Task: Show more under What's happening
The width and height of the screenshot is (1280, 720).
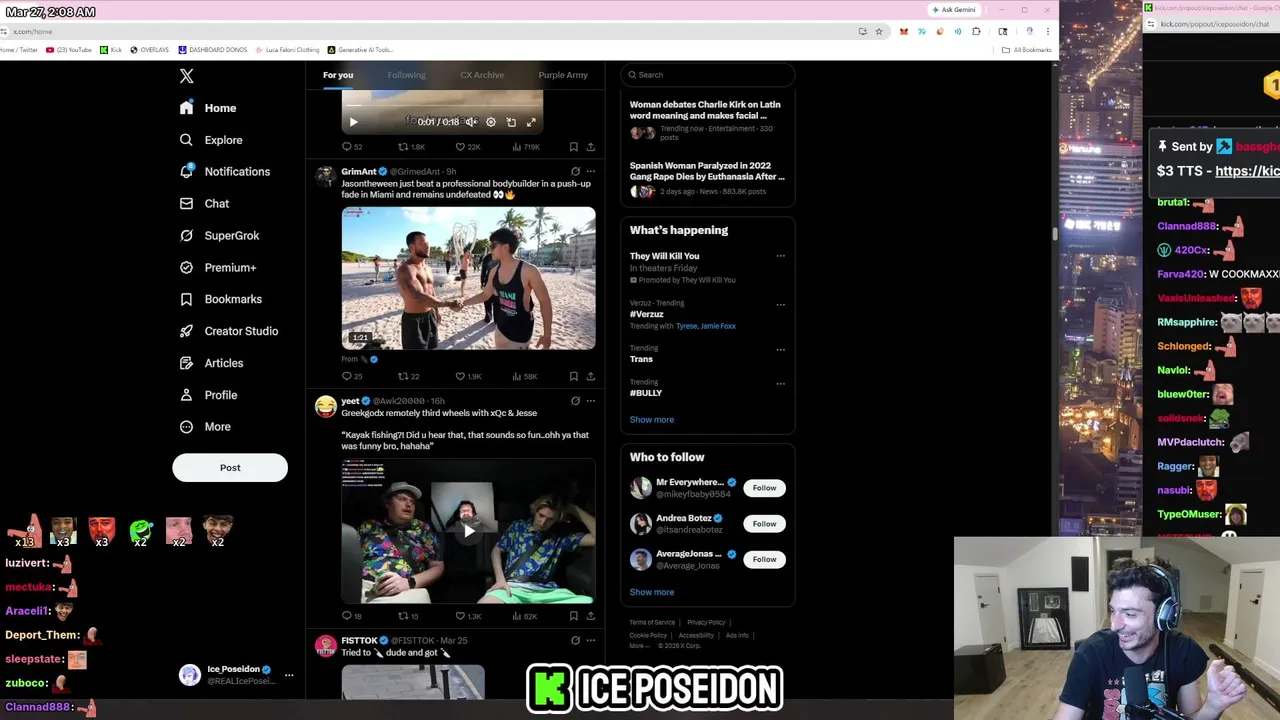Action: pos(652,420)
